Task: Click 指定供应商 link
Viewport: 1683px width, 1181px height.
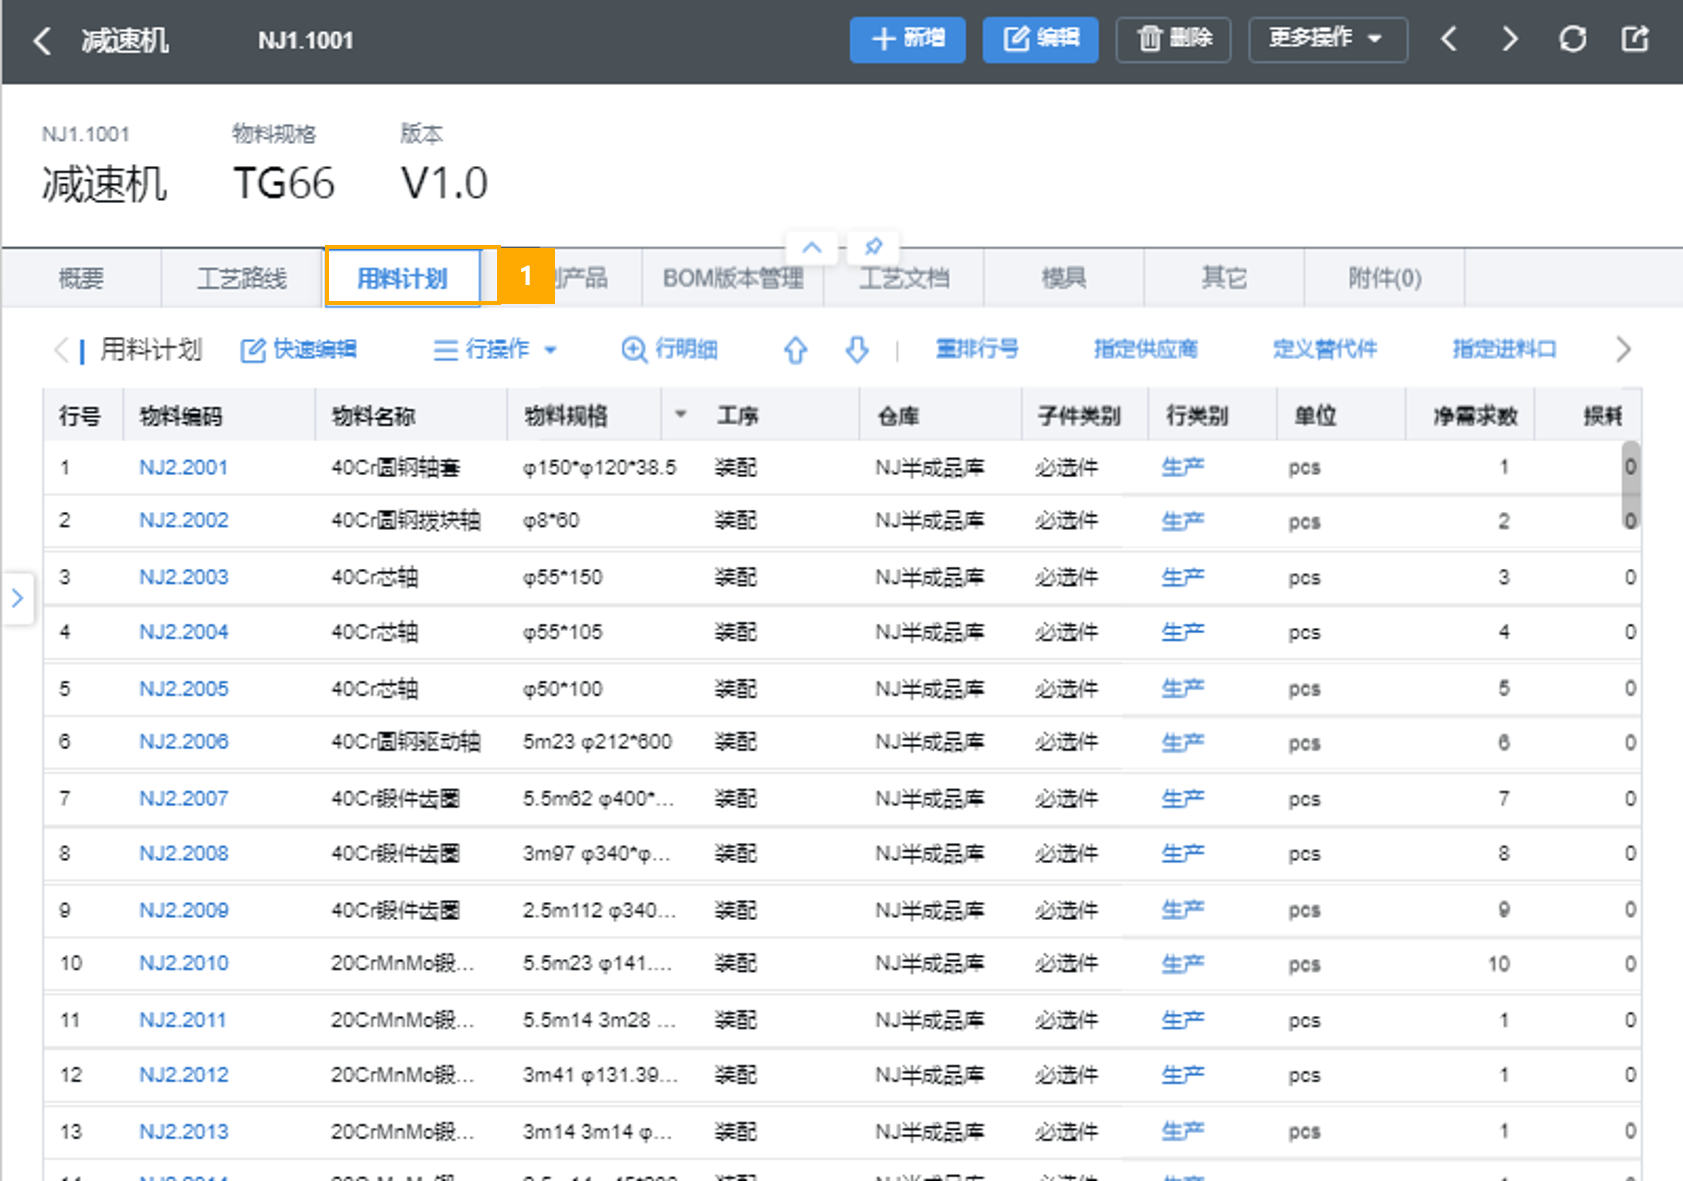Action: [1145, 349]
